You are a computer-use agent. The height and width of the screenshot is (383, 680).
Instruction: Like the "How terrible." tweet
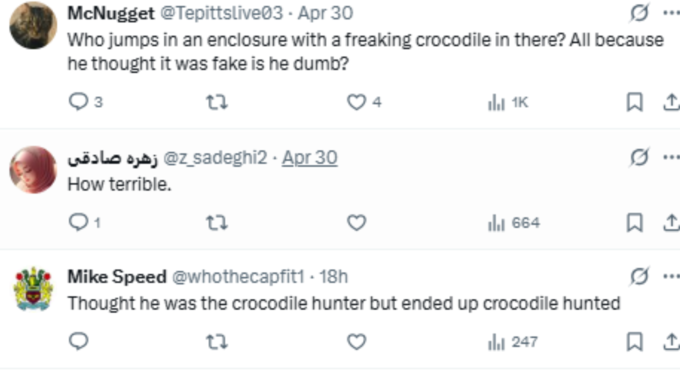(x=356, y=223)
